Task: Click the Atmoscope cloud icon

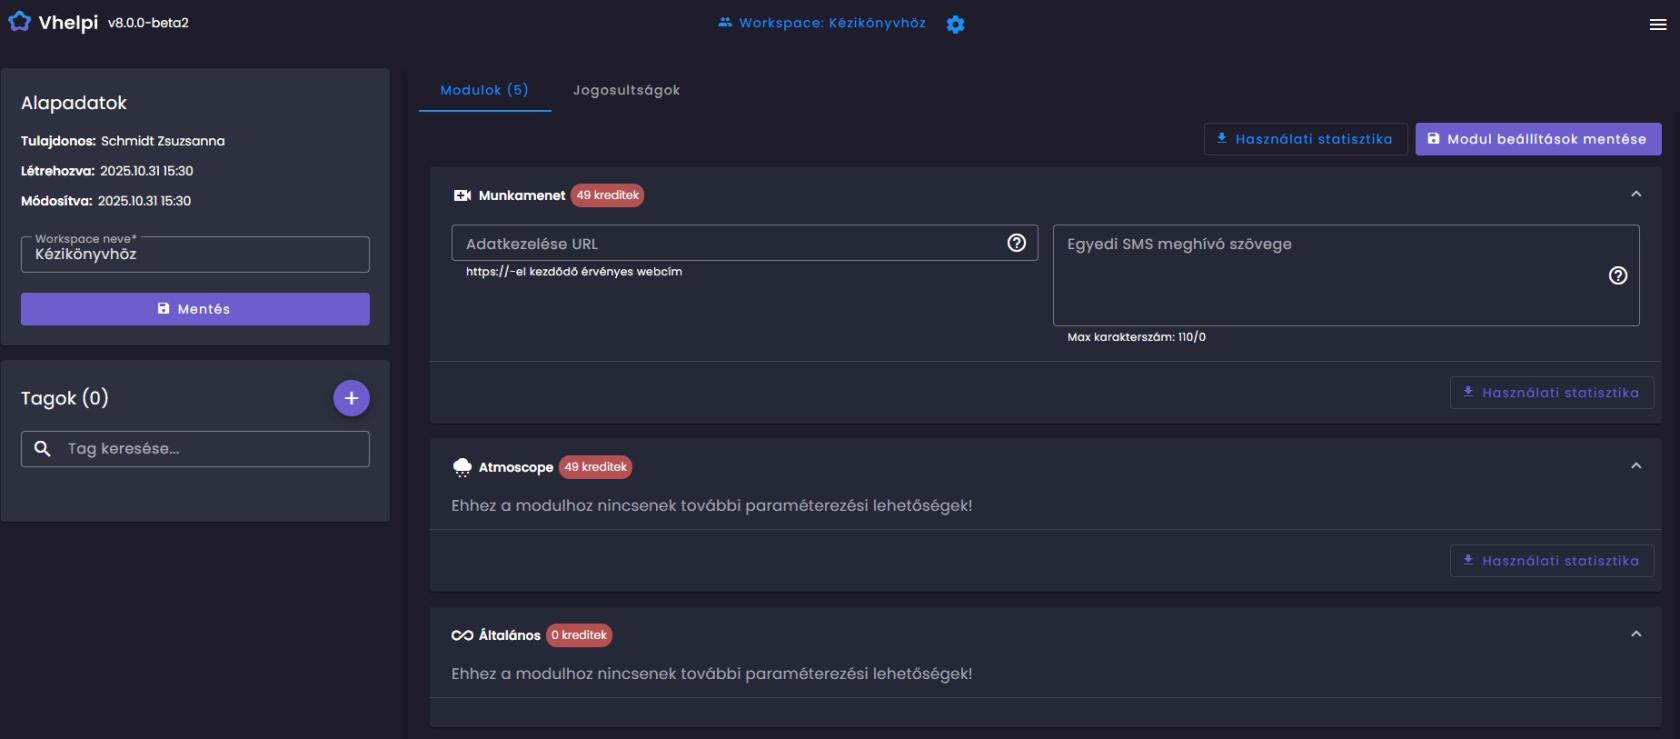Action: pos(462,467)
